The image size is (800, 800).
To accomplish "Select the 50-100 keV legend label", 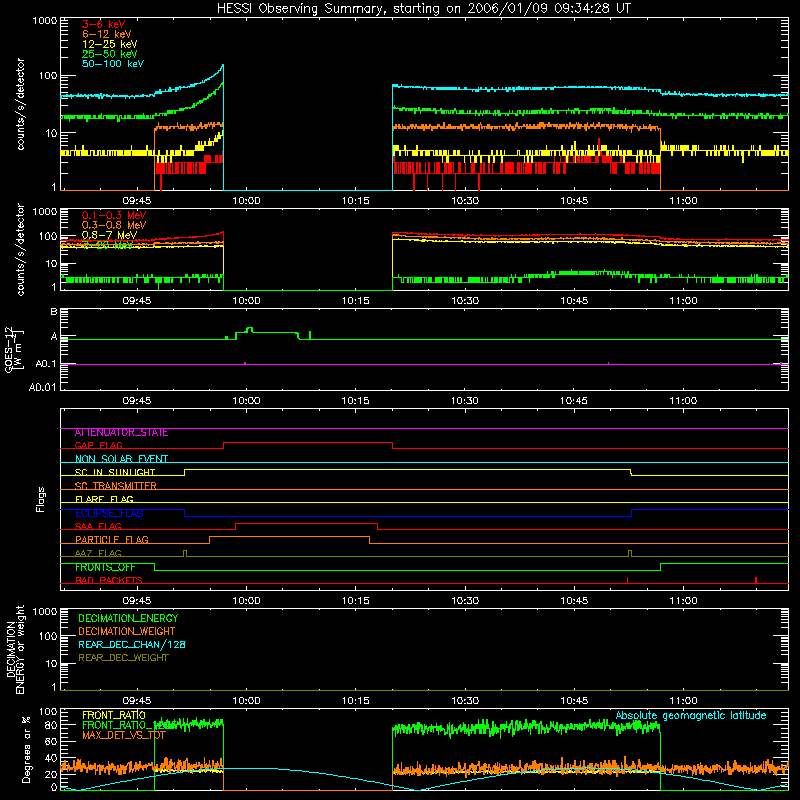I will point(113,64).
